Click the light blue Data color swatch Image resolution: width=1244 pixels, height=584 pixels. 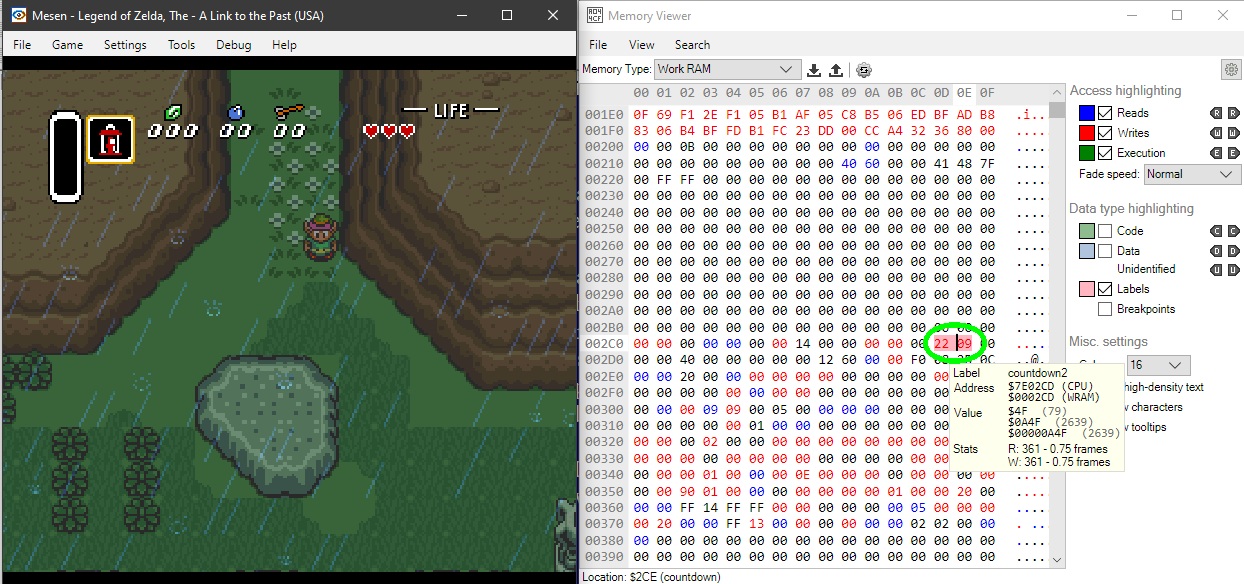point(1087,251)
